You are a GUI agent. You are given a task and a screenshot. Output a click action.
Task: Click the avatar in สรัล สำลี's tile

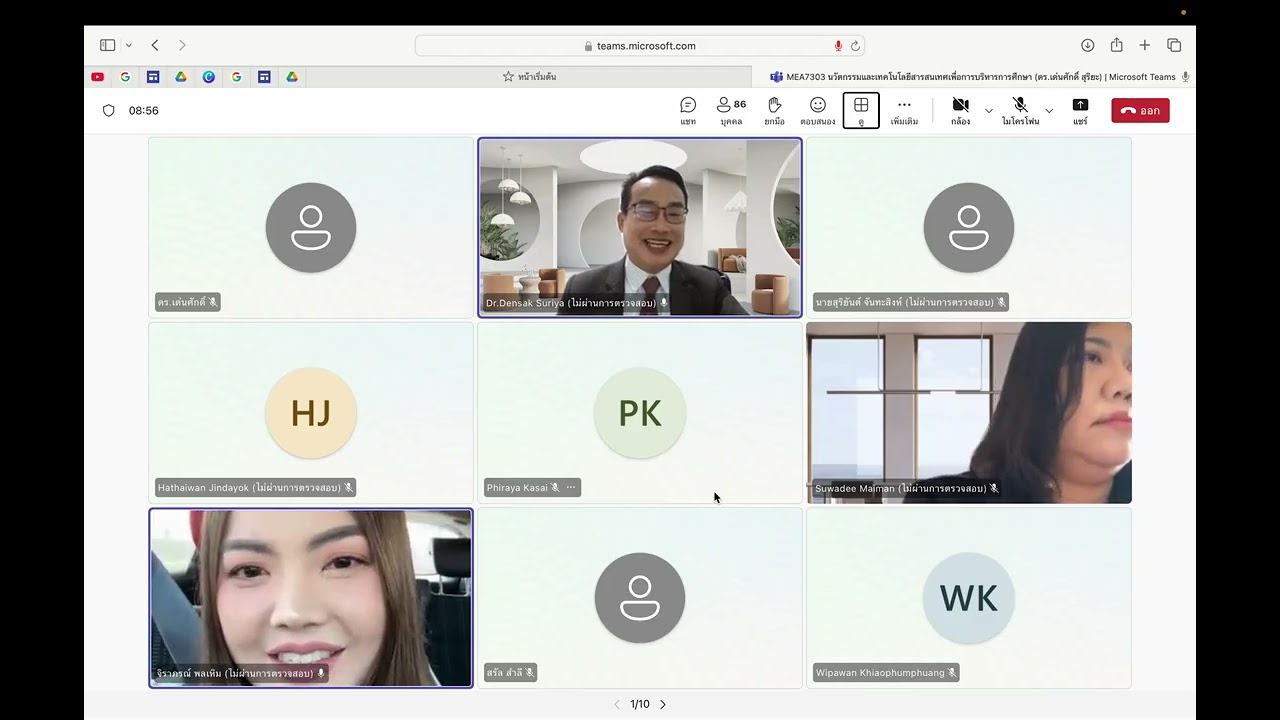(640, 598)
